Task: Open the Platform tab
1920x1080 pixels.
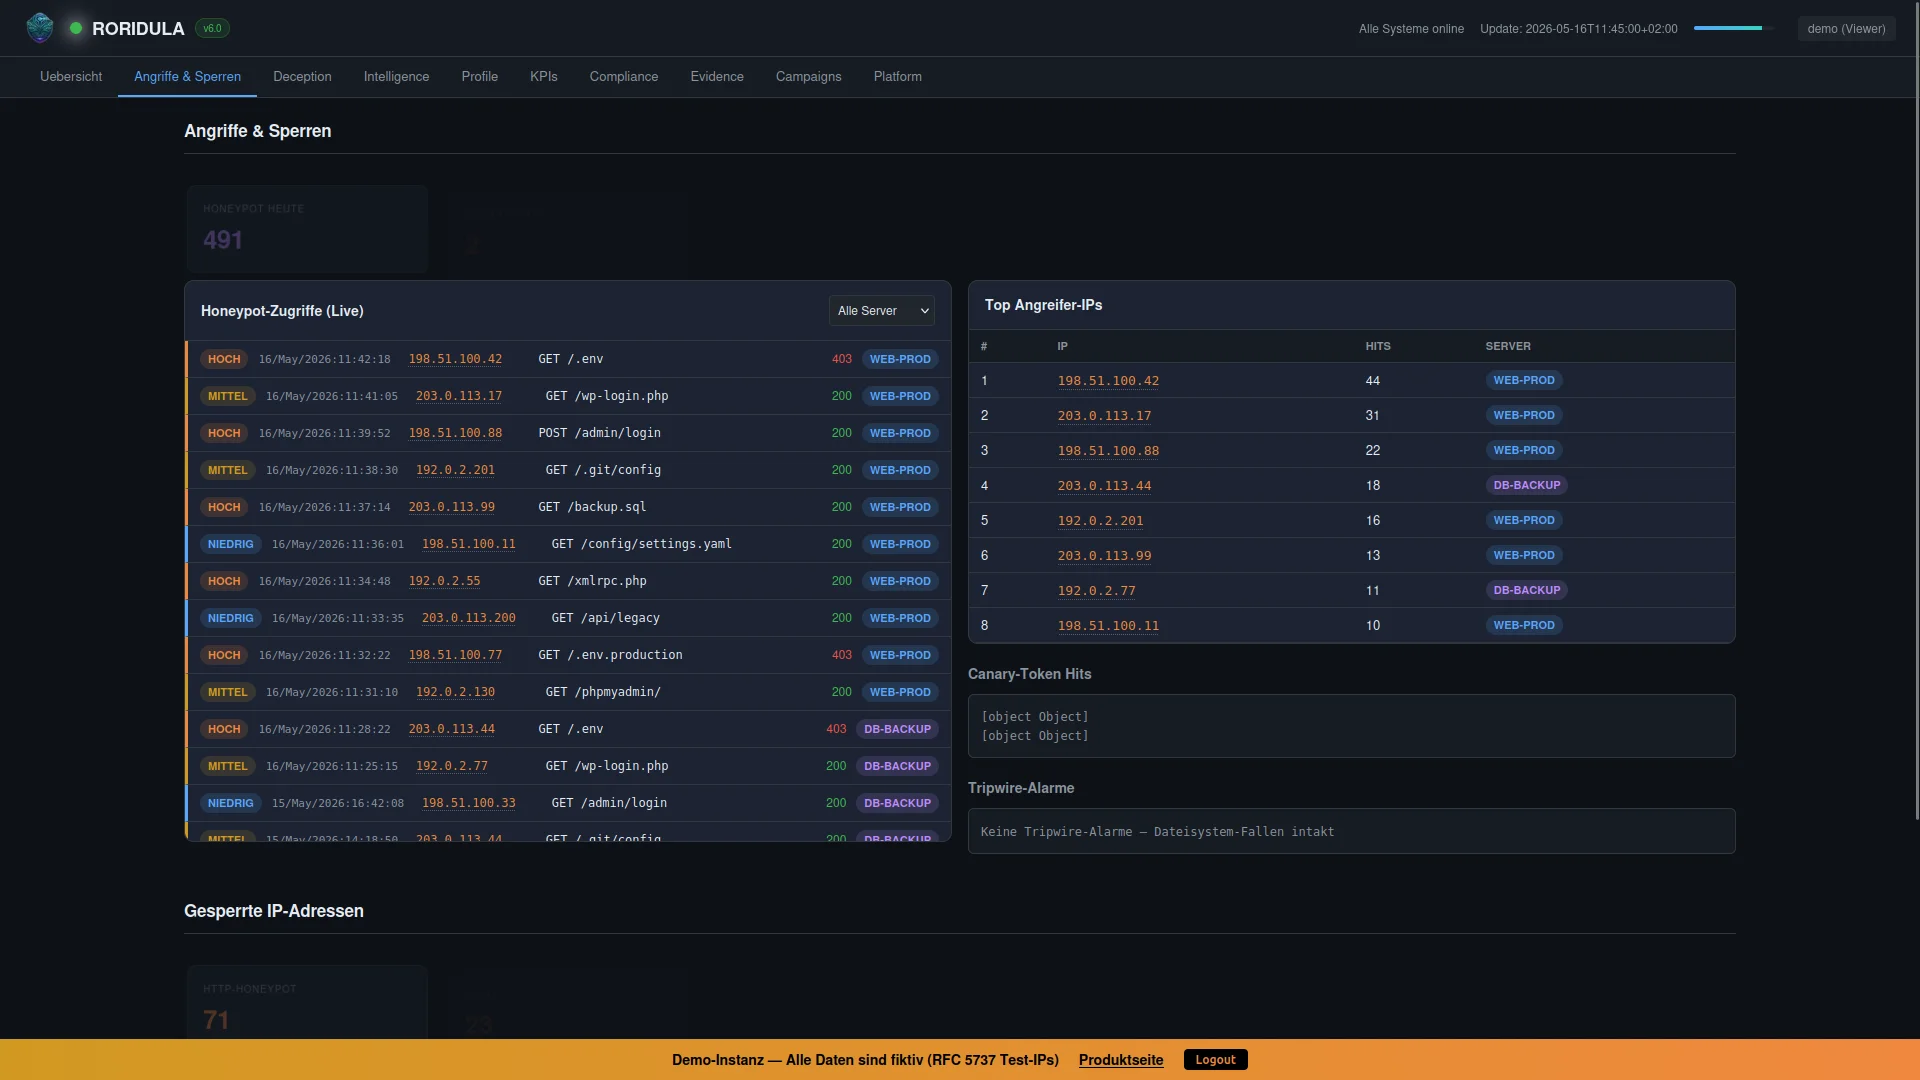Action: coord(898,77)
